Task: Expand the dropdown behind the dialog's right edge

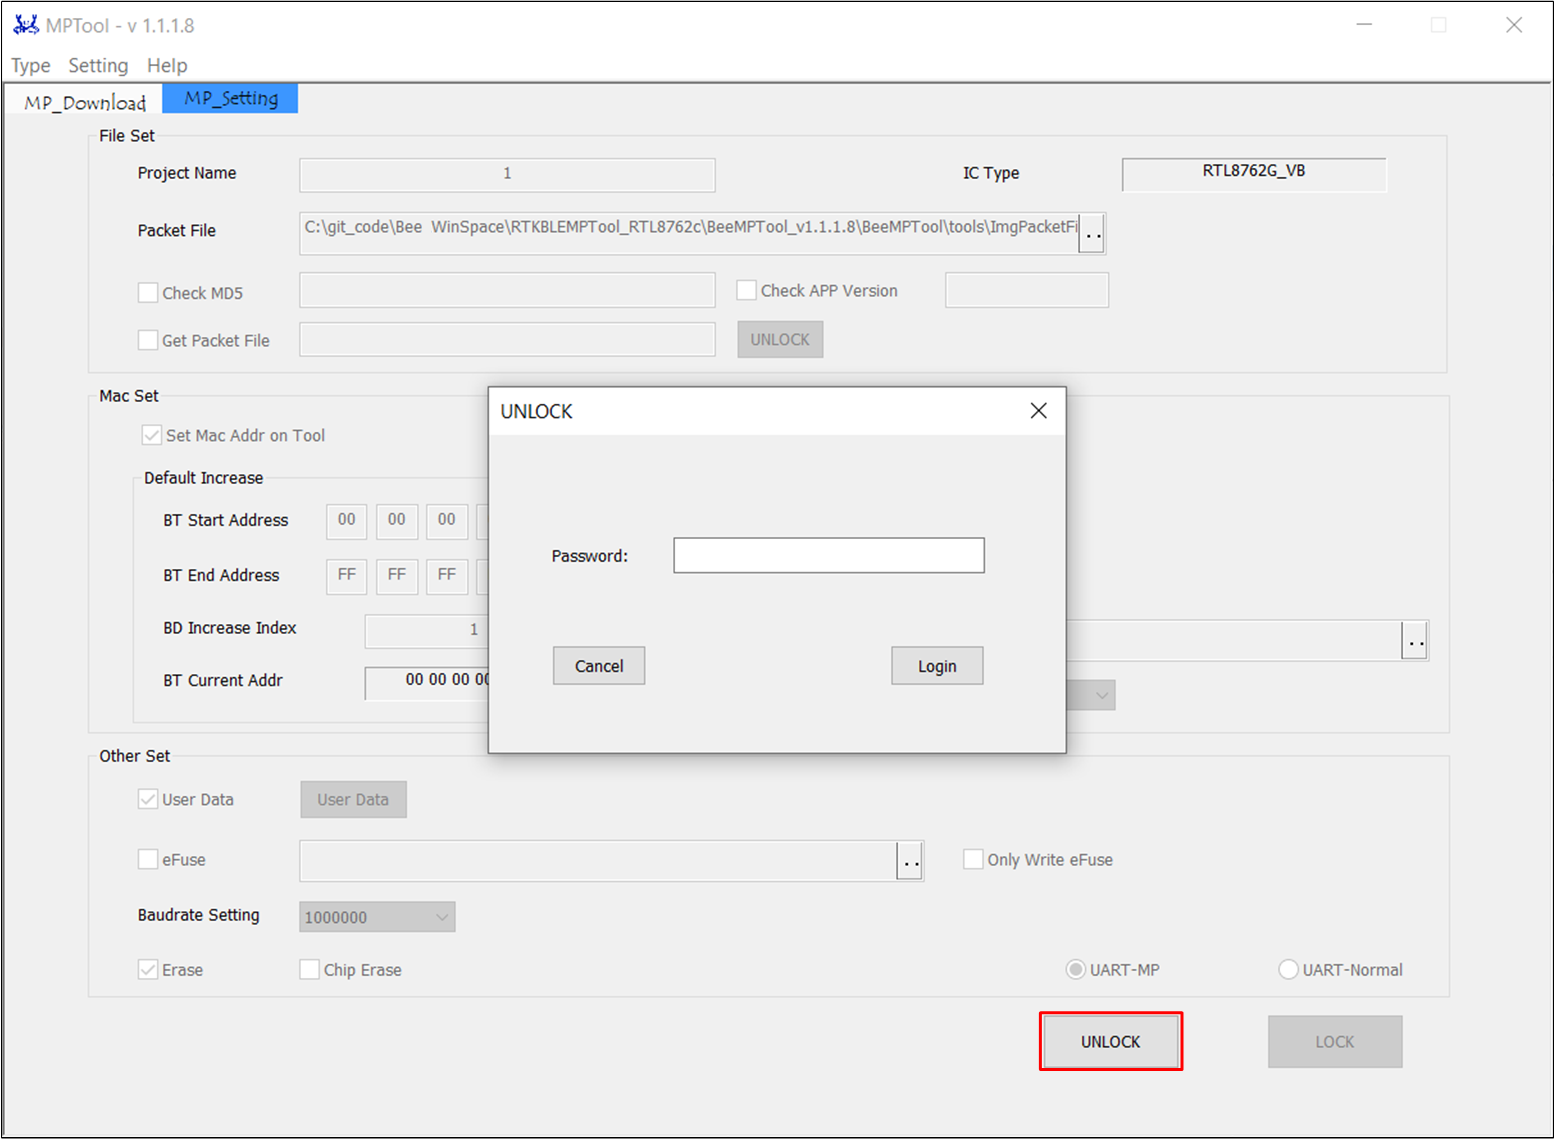Action: (x=1101, y=695)
